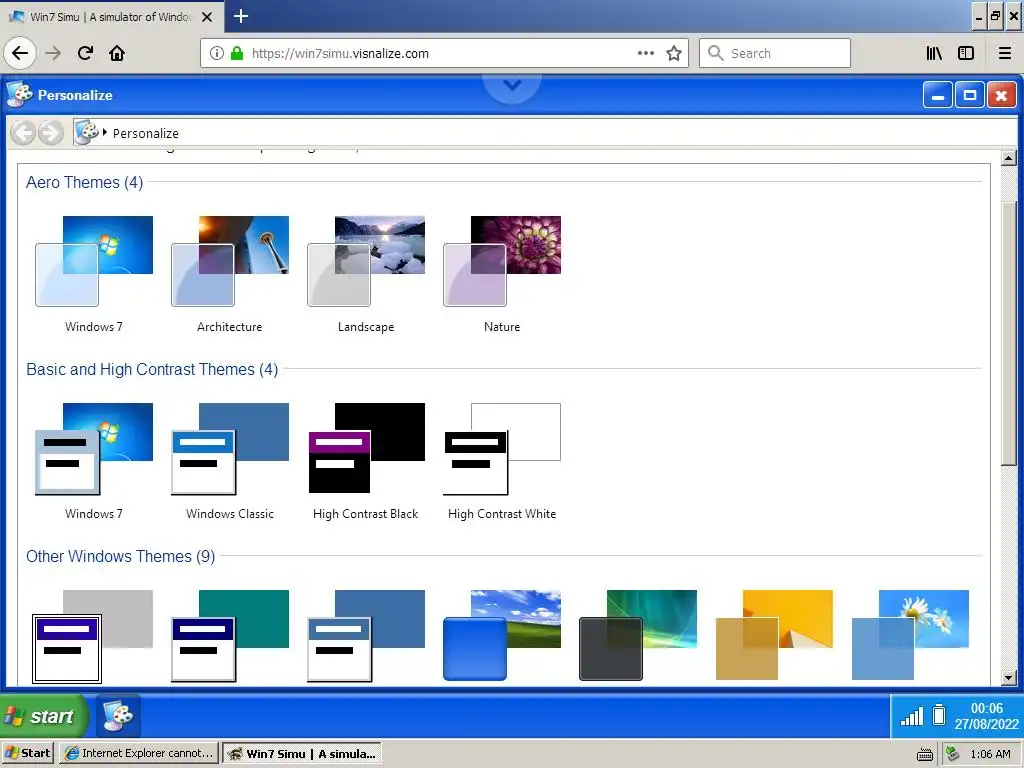This screenshot has width=1024, height=768.
Task: Click the battery tray icon in the simulator
Action: (x=939, y=715)
